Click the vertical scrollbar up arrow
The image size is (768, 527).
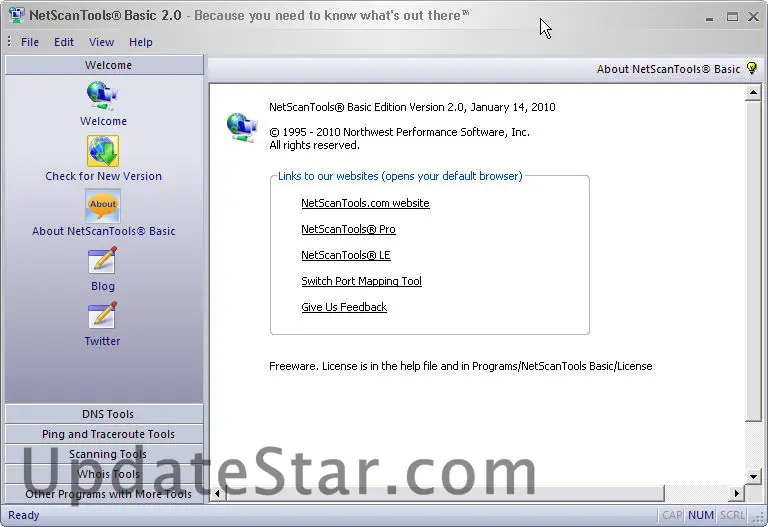(753, 92)
